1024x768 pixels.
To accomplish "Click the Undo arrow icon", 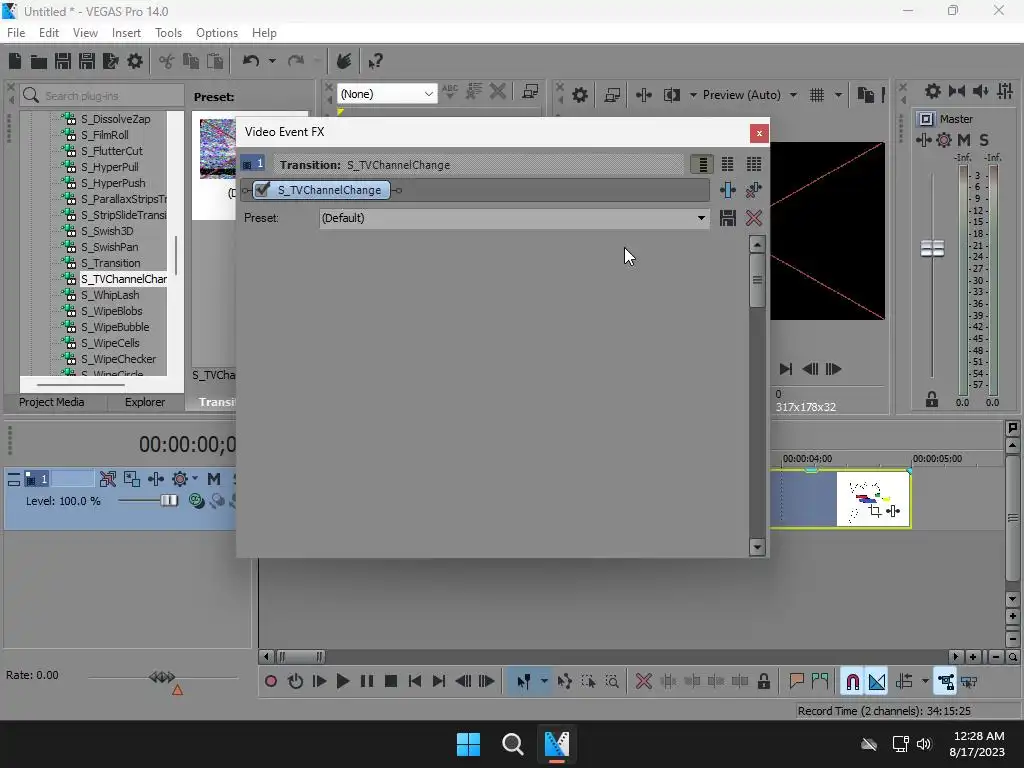I will click(251, 61).
